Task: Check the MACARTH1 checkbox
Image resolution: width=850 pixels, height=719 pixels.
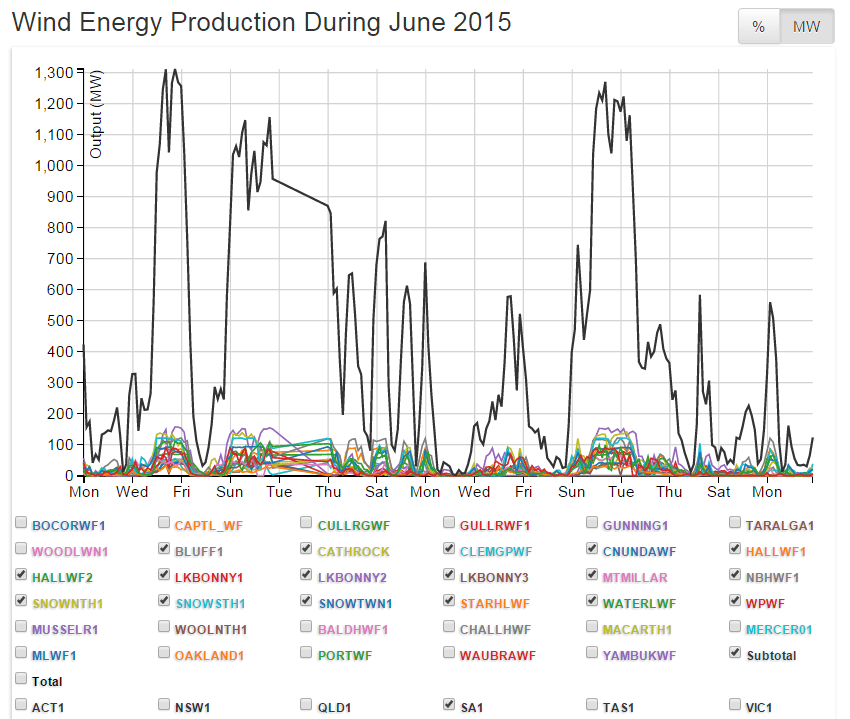Action: coord(591,627)
